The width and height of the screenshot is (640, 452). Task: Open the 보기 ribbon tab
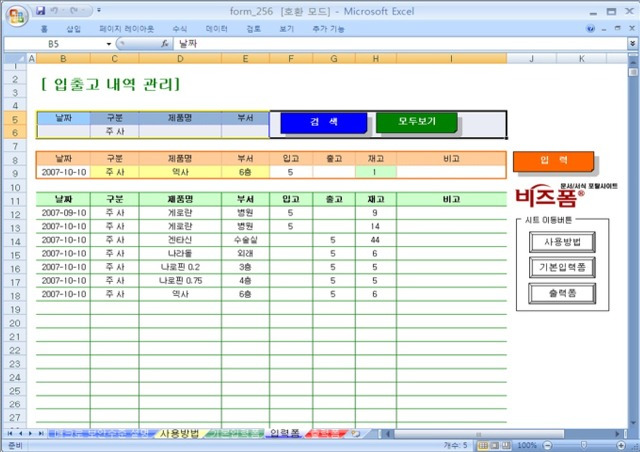(287, 29)
